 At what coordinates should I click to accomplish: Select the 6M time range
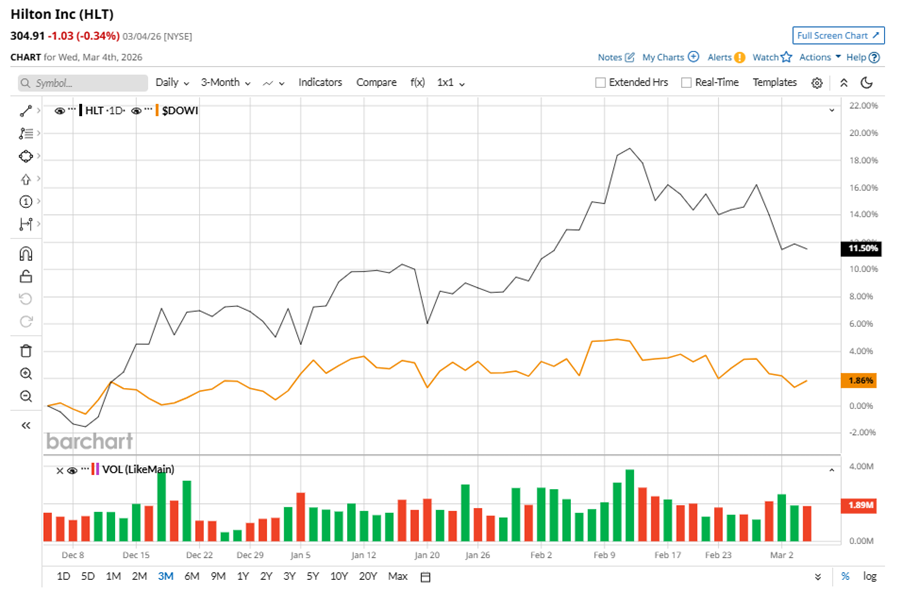(x=192, y=576)
